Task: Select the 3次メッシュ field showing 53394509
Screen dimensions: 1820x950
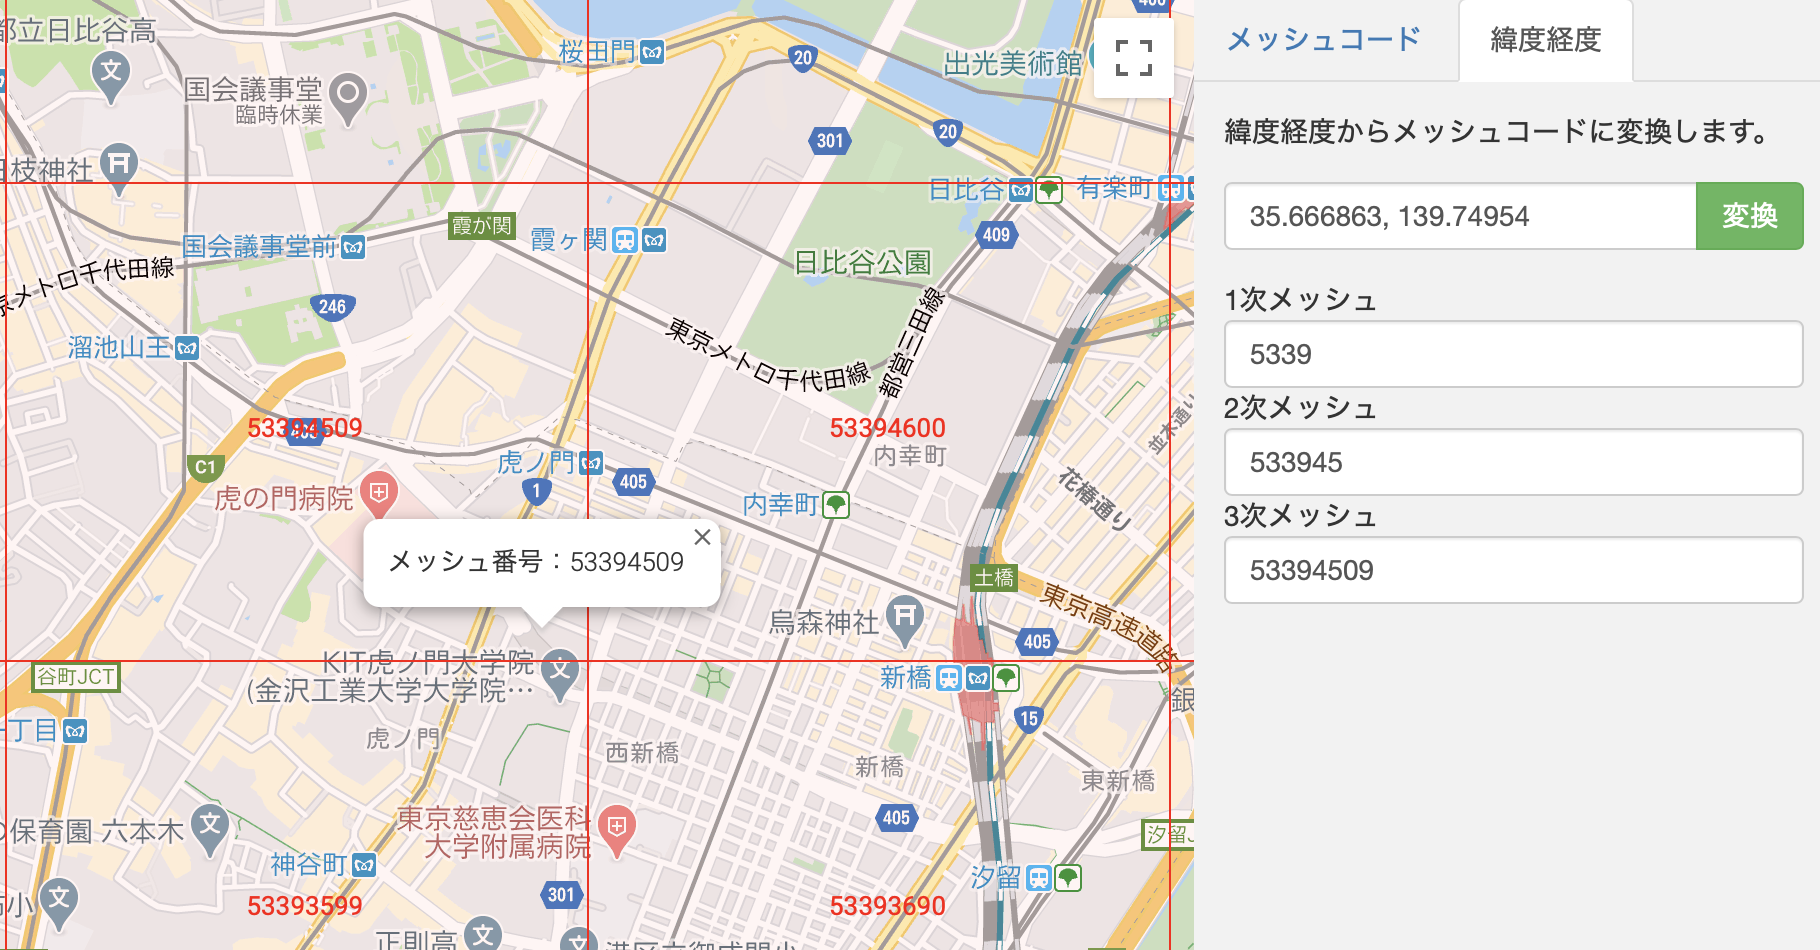Action: [1513, 570]
